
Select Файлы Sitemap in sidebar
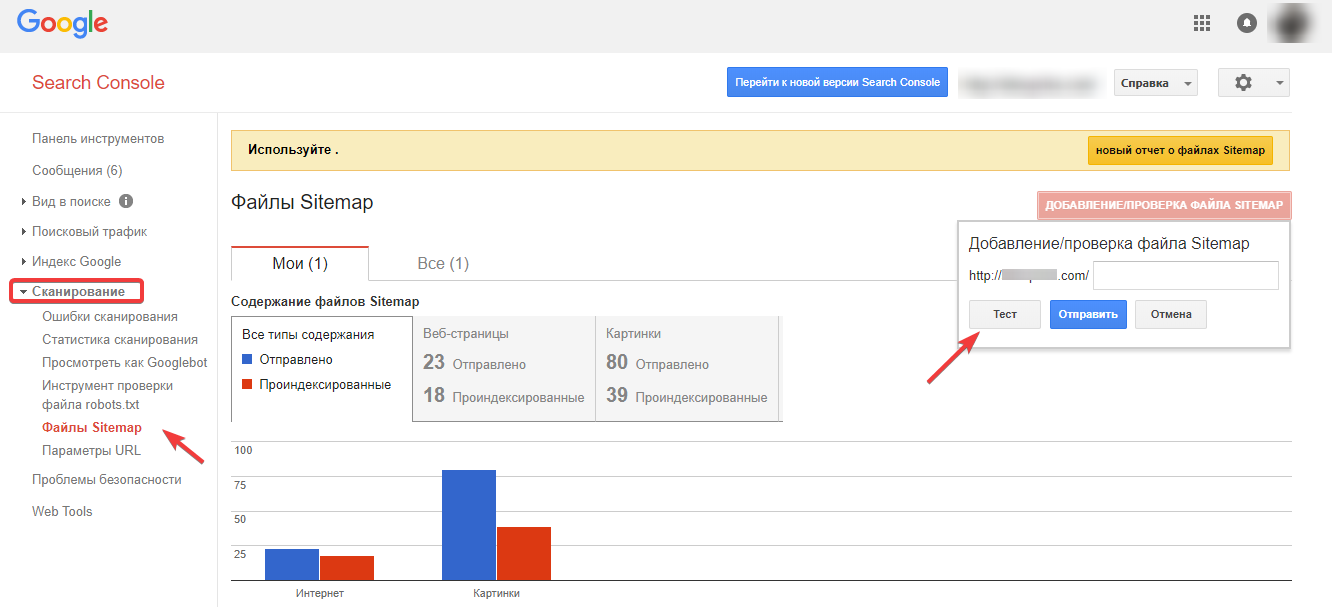click(92, 427)
